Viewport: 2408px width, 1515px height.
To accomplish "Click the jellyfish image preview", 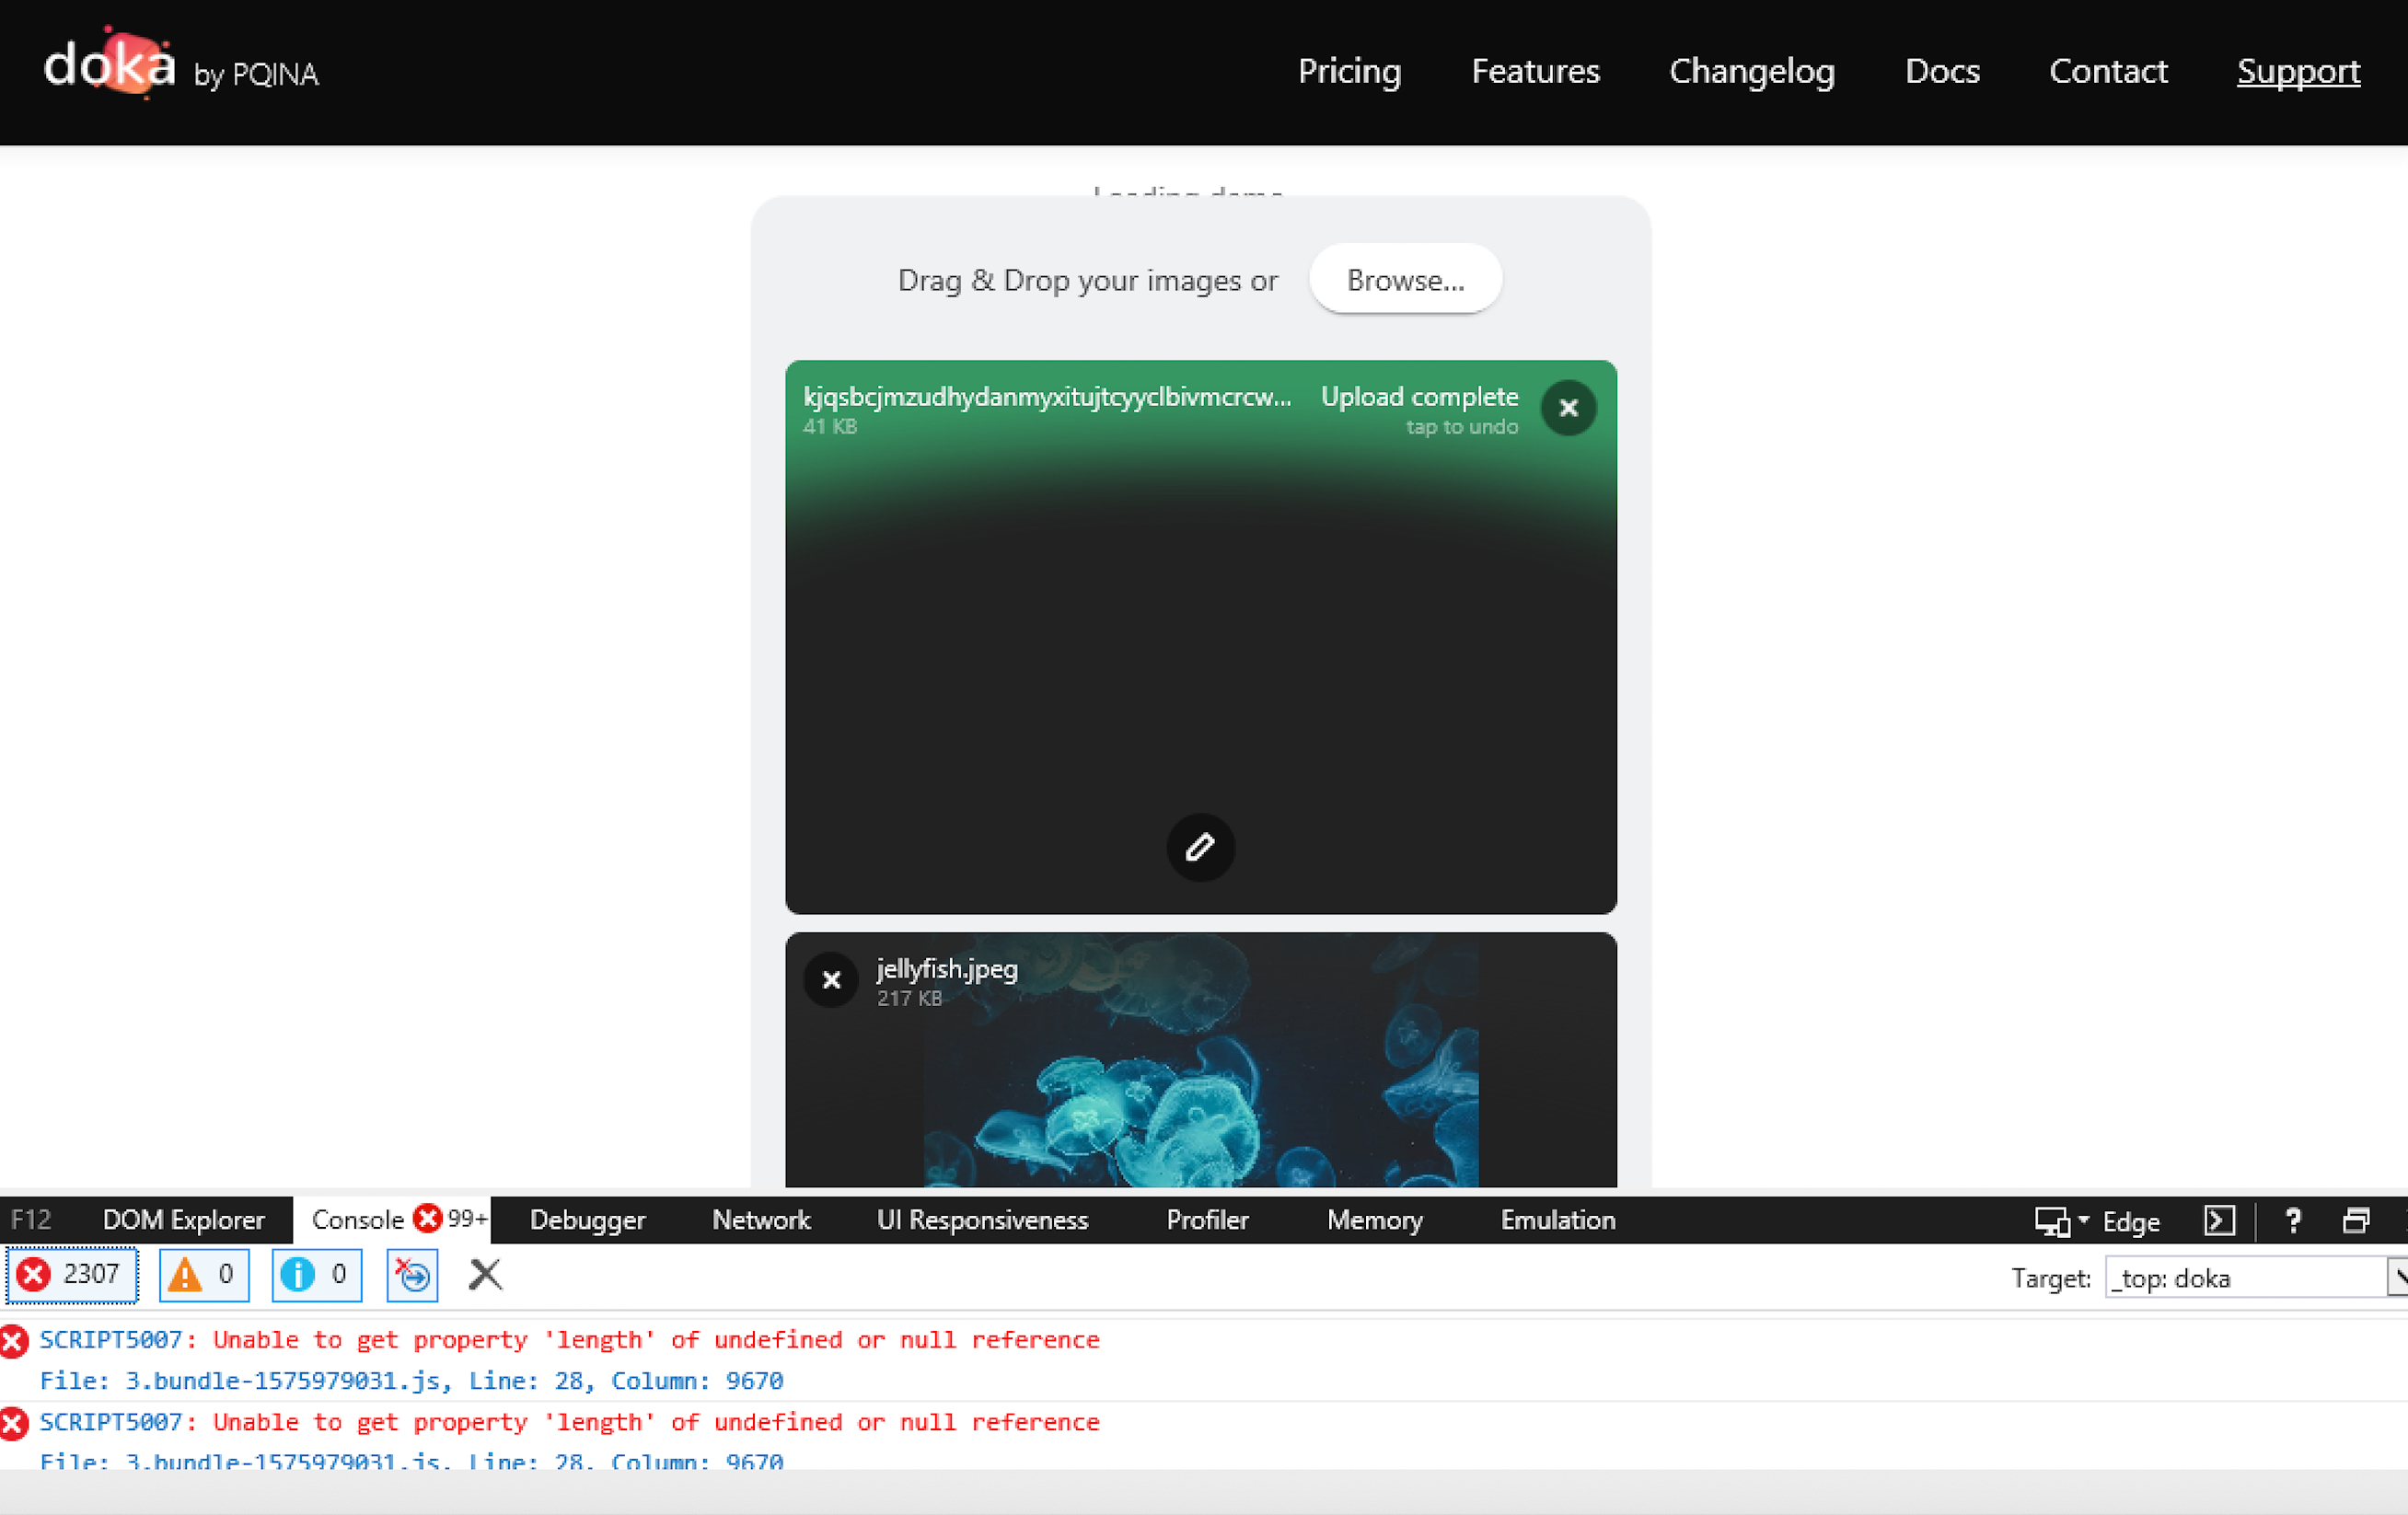I will tap(1200, 1061).
